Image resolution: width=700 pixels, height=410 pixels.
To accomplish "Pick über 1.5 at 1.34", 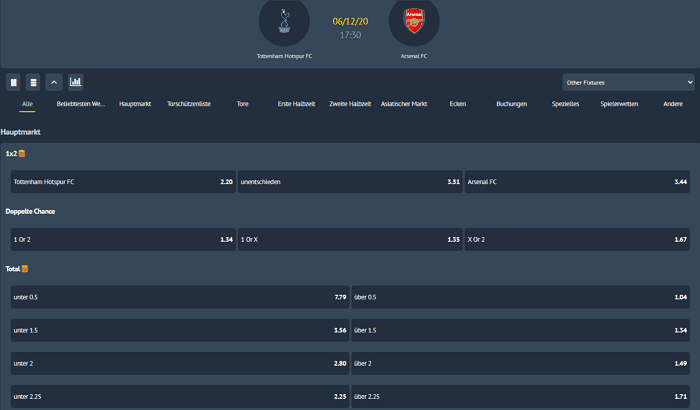I will (521, 331).
